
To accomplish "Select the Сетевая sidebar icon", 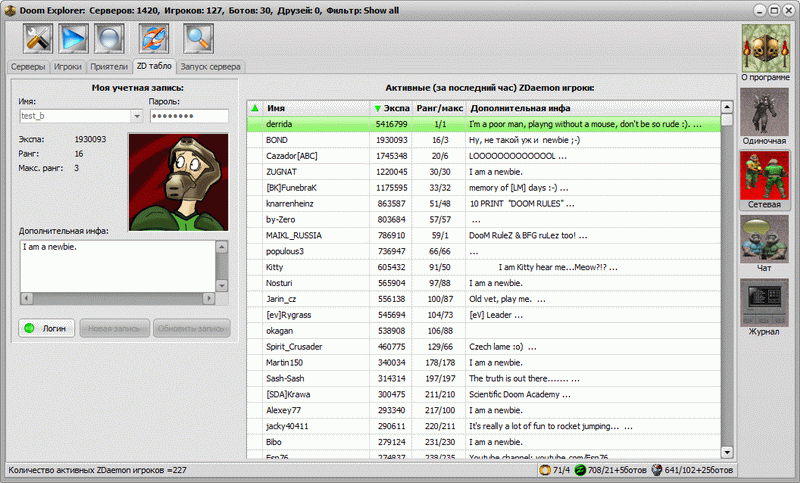I will [x=764, y=176].
